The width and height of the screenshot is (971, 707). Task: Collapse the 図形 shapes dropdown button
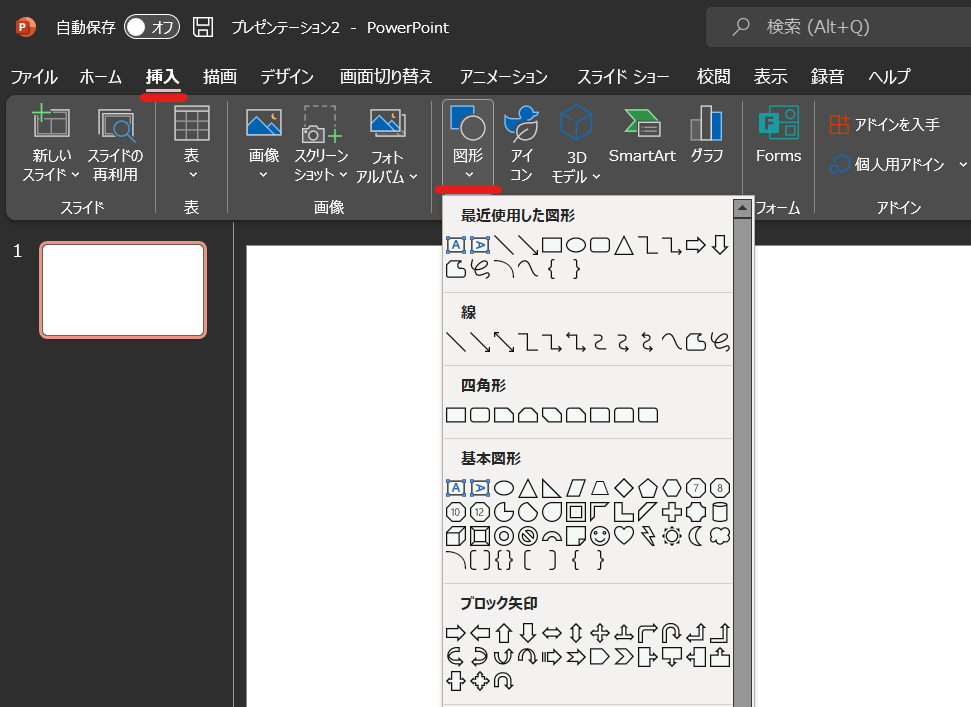468,143
